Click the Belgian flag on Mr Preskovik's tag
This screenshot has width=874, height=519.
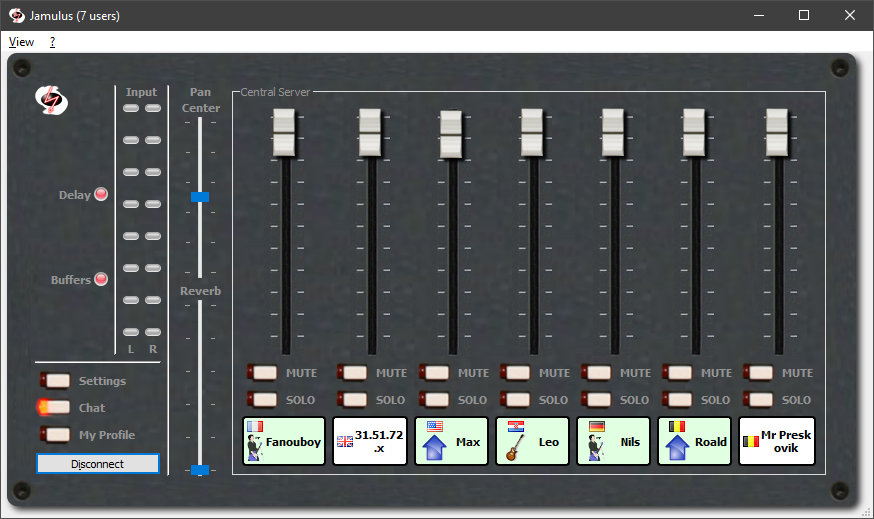[x=751, y=442]
